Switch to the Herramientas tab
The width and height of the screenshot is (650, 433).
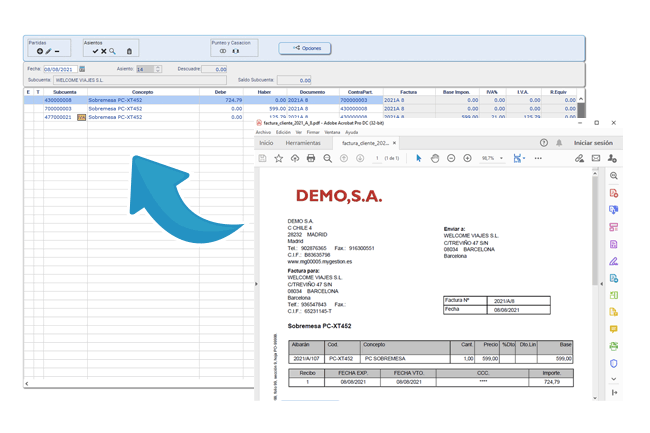click(x=303, y=143)
